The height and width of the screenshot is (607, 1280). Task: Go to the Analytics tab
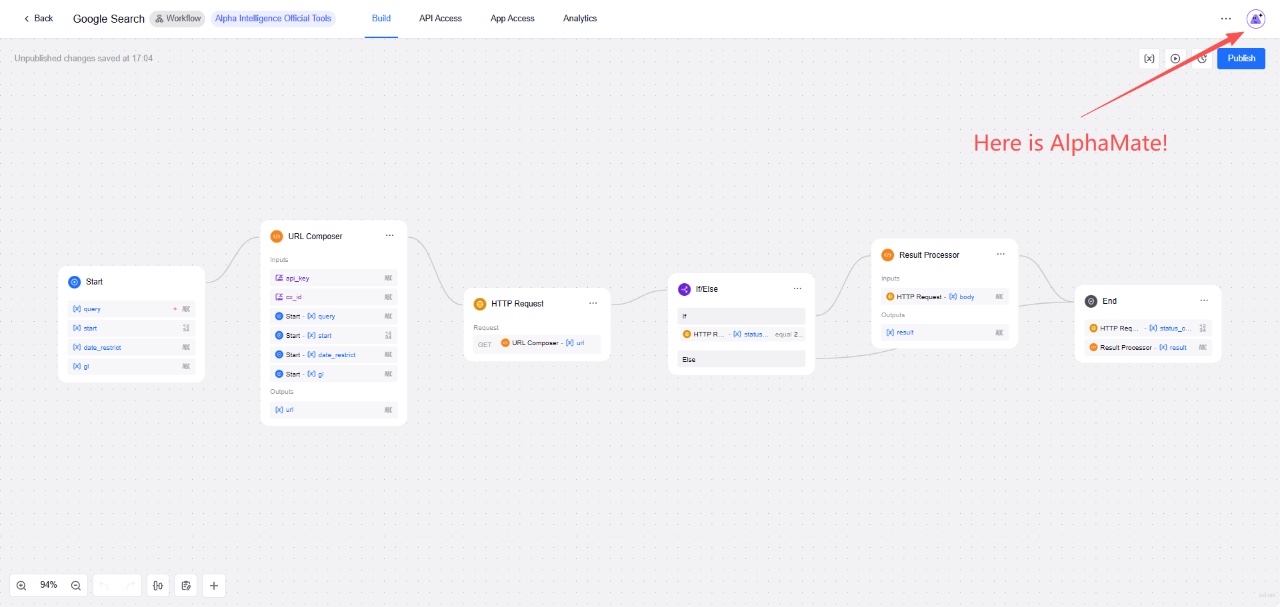click(x=580, y=18)
